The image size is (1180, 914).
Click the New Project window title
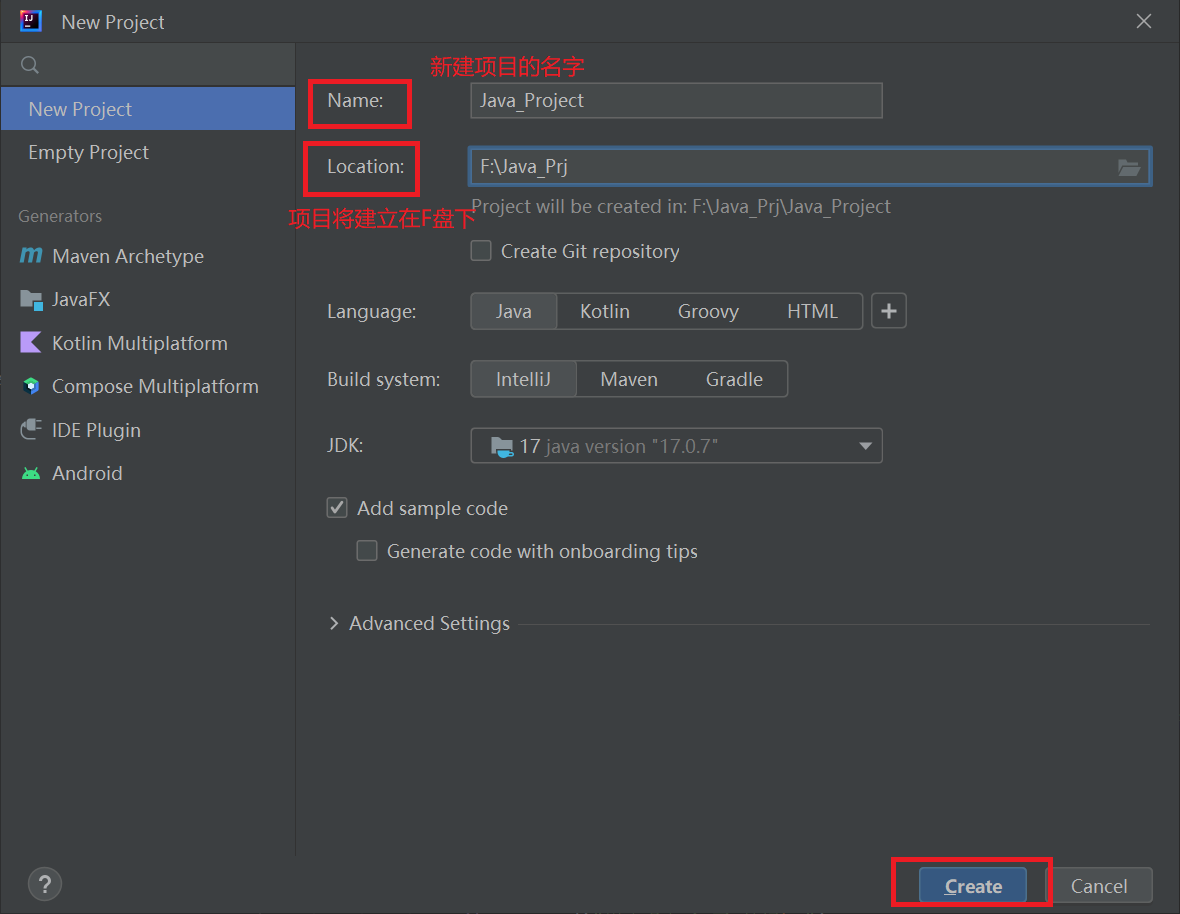click(113, 22)
